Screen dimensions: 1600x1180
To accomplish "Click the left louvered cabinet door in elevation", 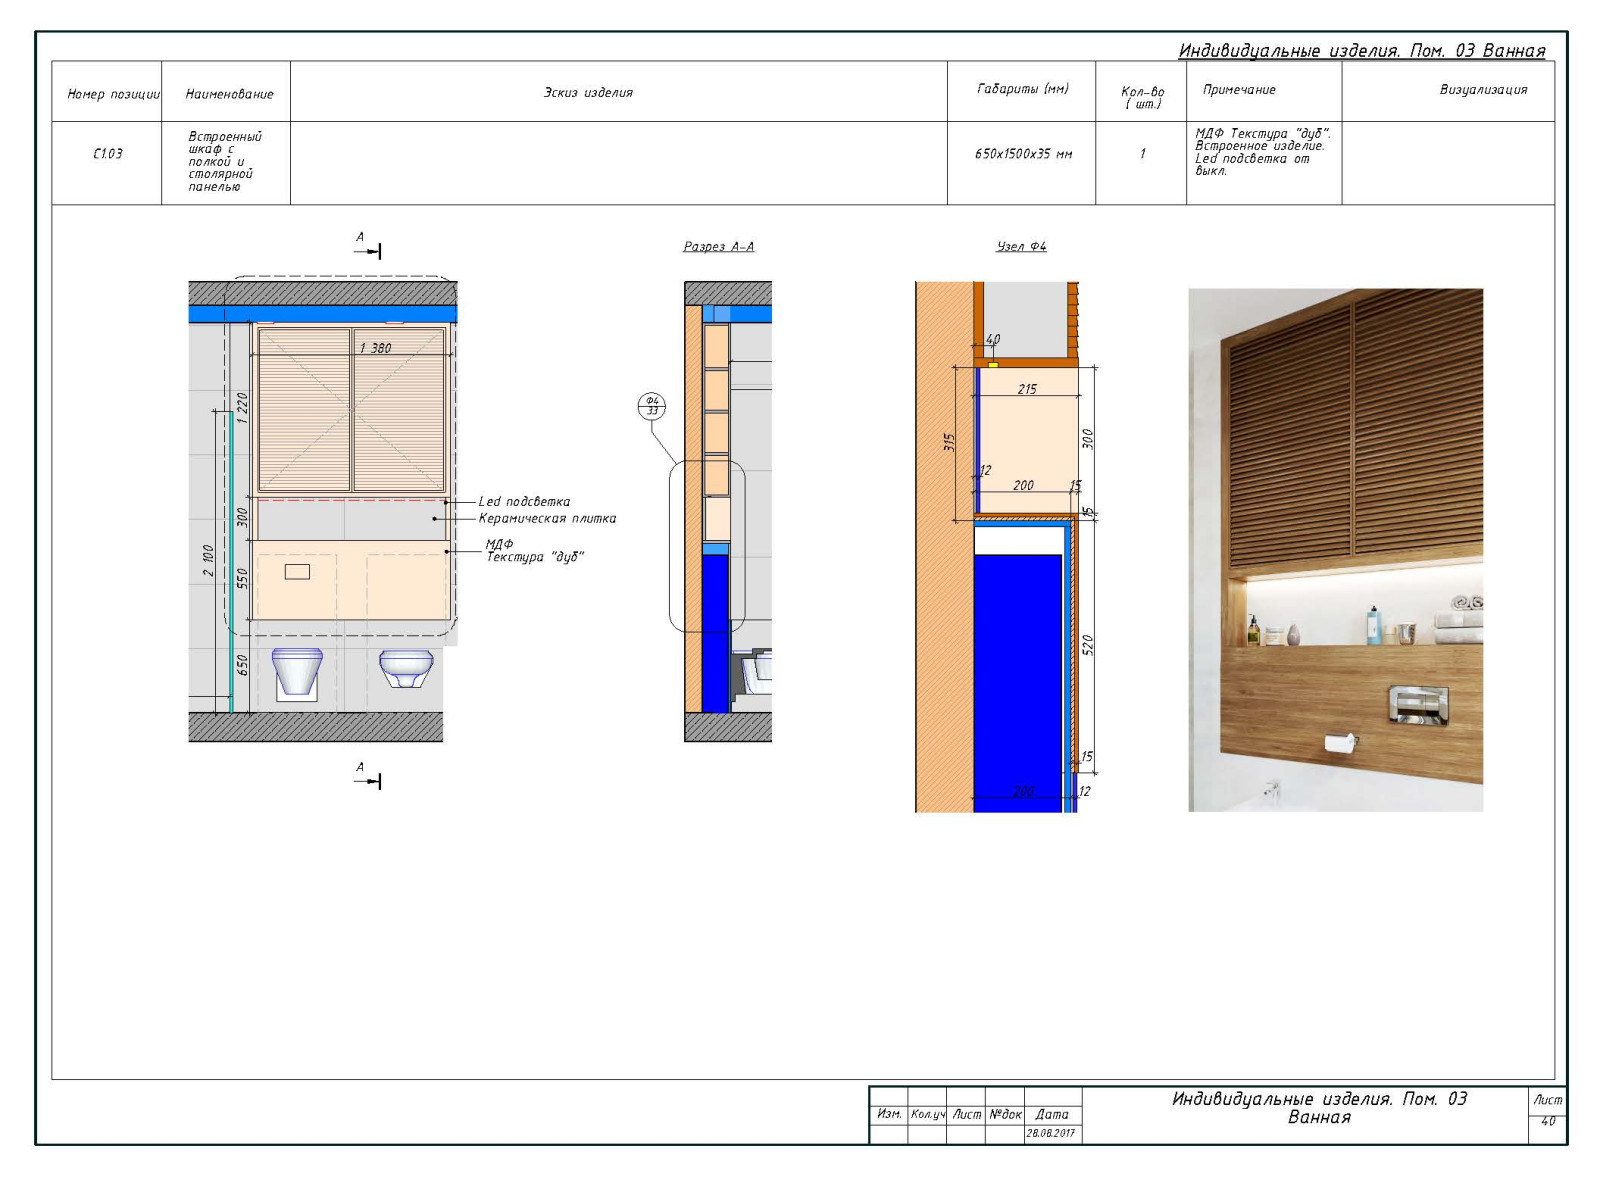I will point(304,410).
